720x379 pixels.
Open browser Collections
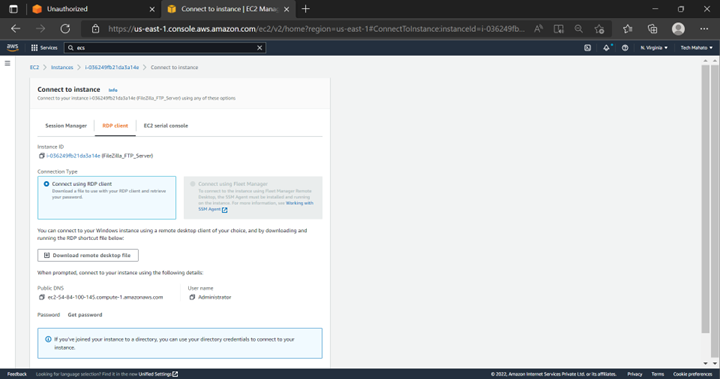click(x=652, y=29)
